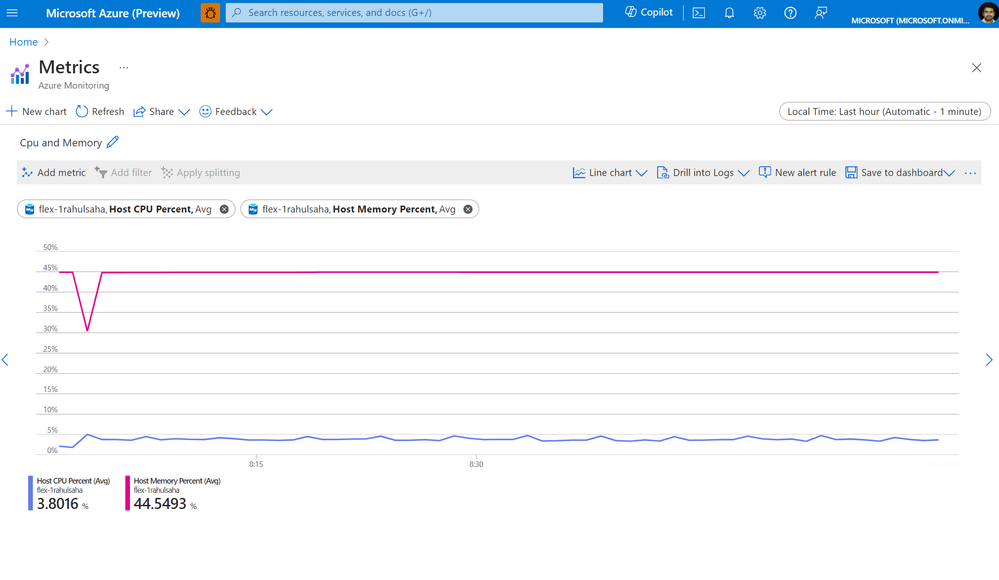Image resolution: width=999 pixels, height=580 pixels.
Task: Click the orange bug report icon
Action: [x=210, y=13]
